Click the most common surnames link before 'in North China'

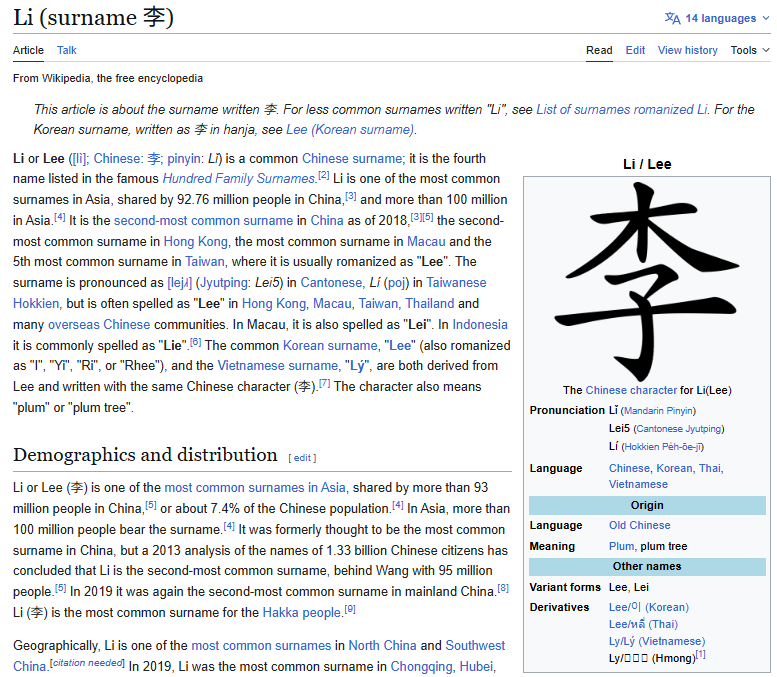(x=261, y=646)
